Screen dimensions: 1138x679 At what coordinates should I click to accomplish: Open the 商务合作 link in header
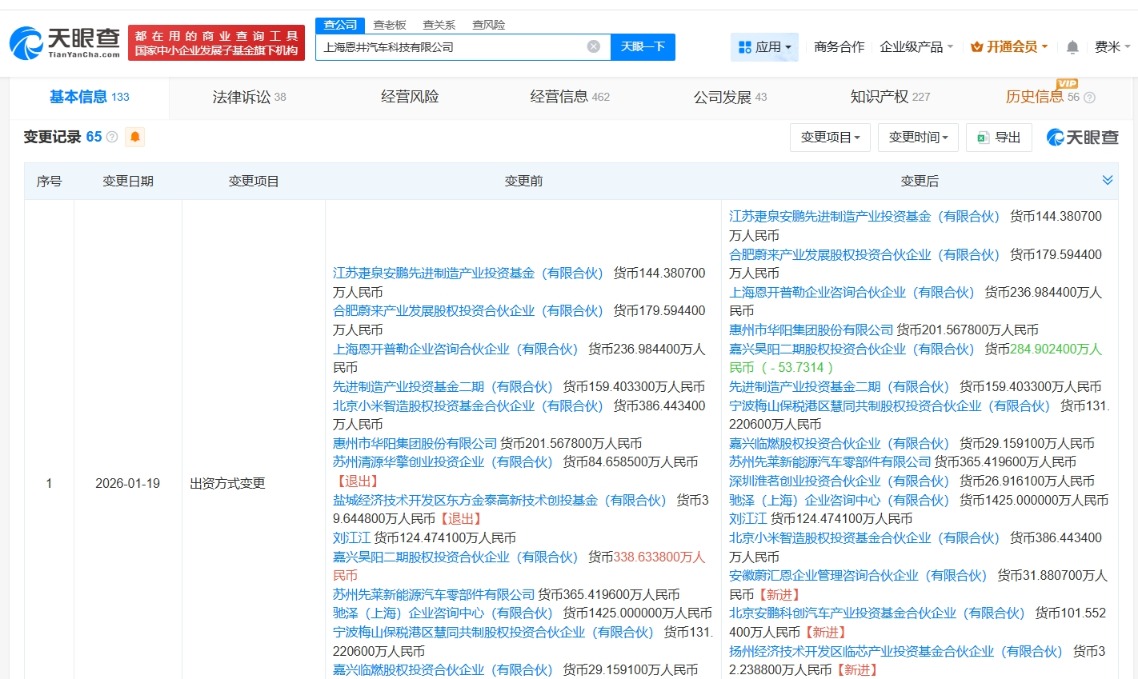tap(839, 47)
